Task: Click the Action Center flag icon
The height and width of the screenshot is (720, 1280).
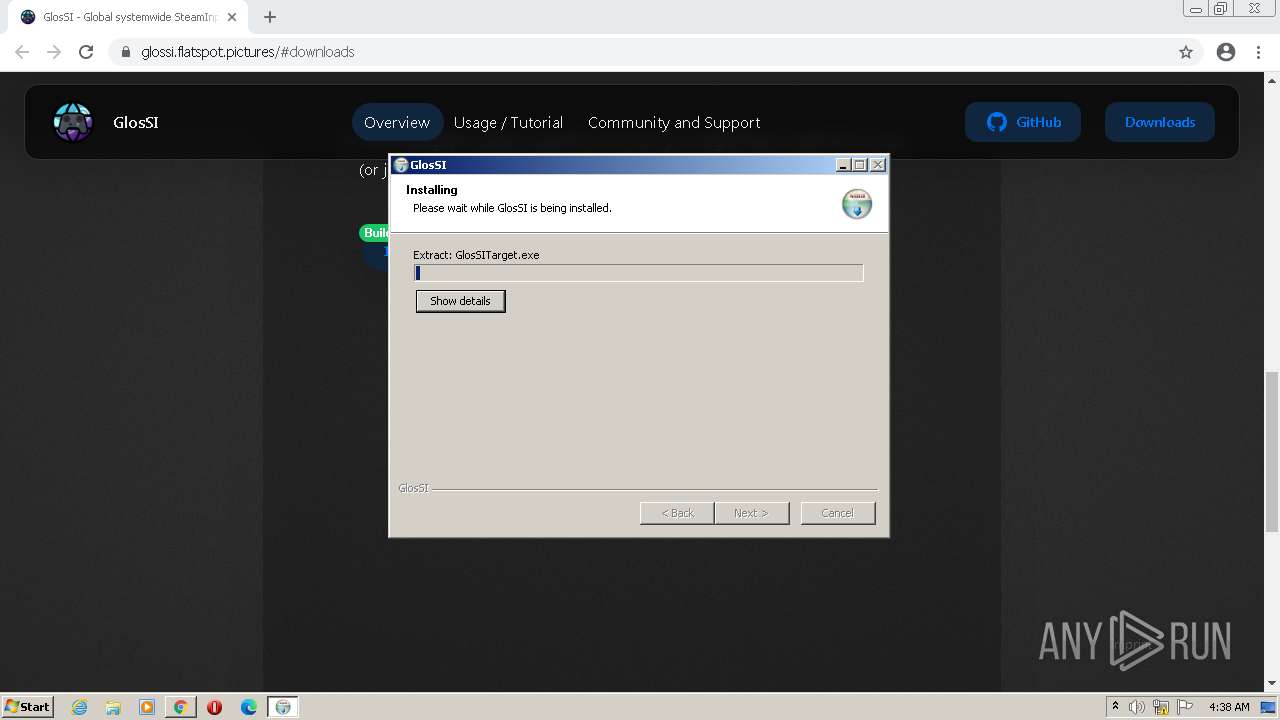Action: pos(1185,707)
